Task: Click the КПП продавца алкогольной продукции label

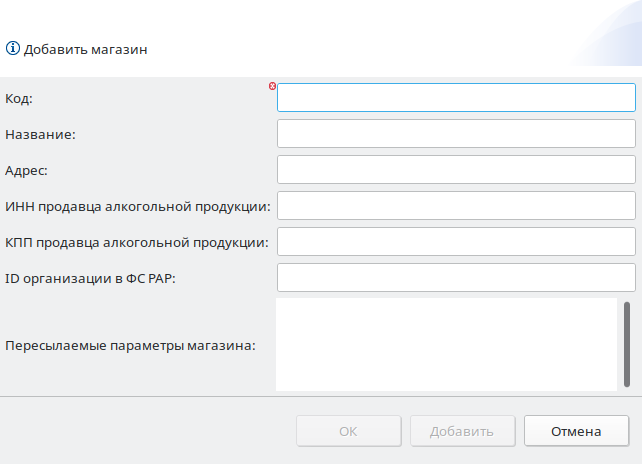Action: 137,243
